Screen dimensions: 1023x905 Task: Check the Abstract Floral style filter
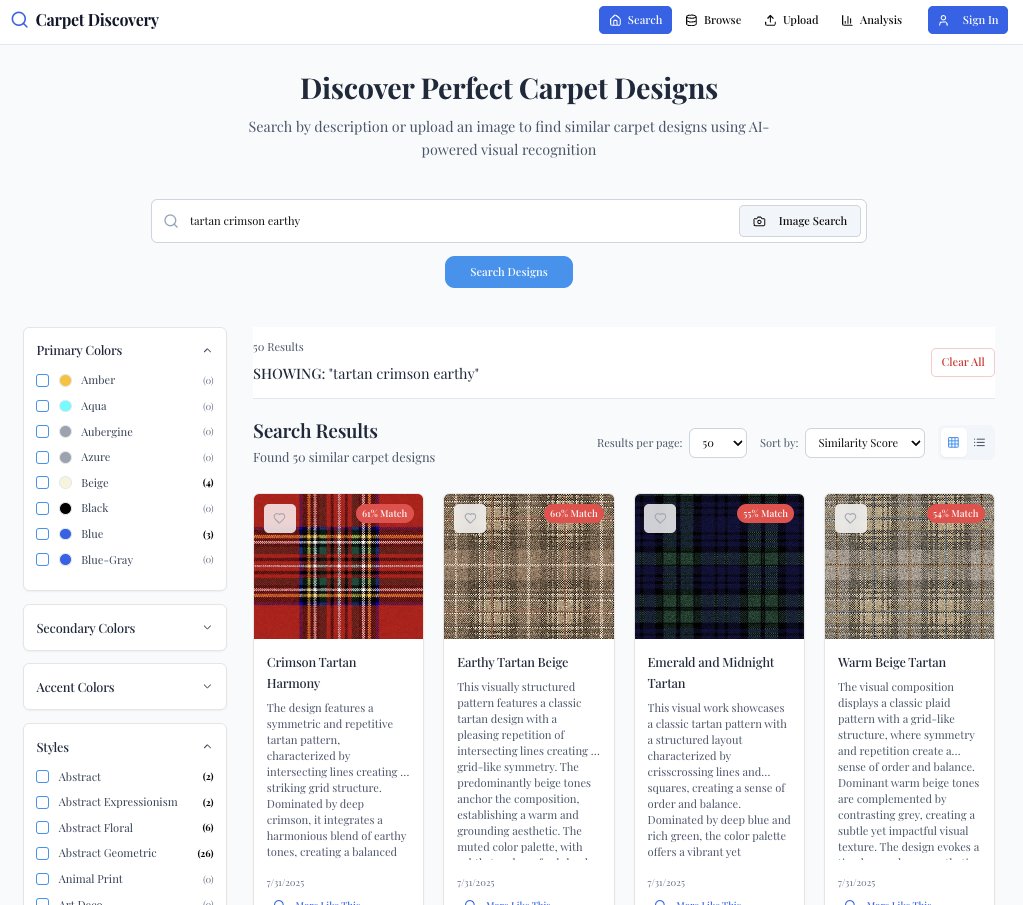[42, 828]
